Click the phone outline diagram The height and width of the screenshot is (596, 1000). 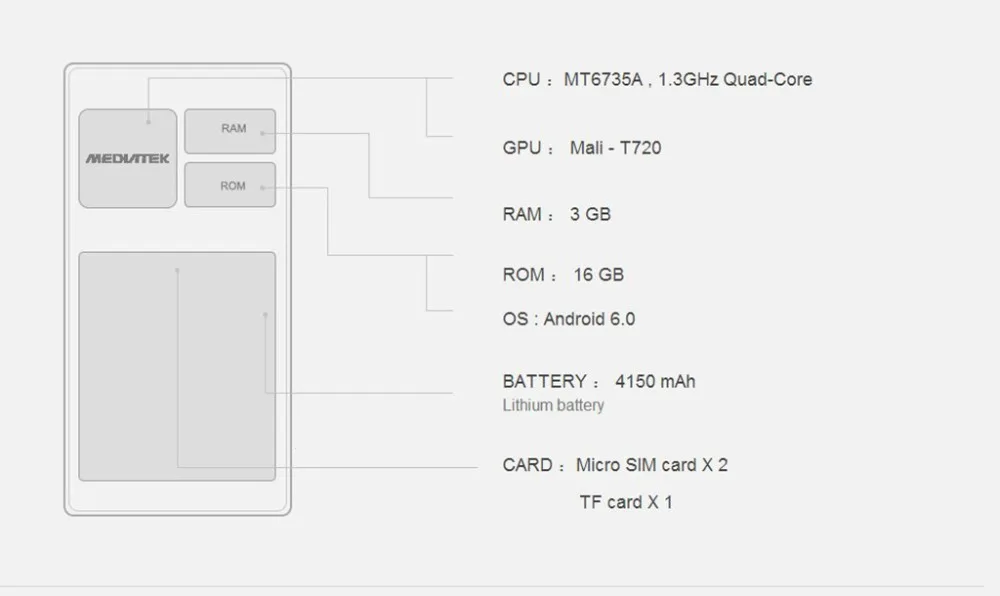pos(177,289)
